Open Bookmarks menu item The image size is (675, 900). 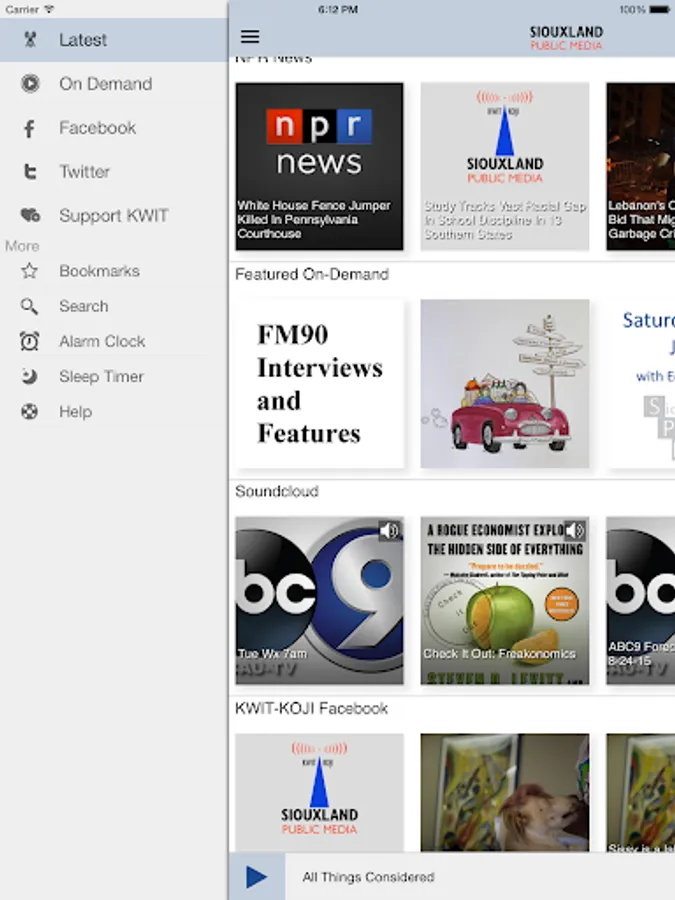[114, 271]
